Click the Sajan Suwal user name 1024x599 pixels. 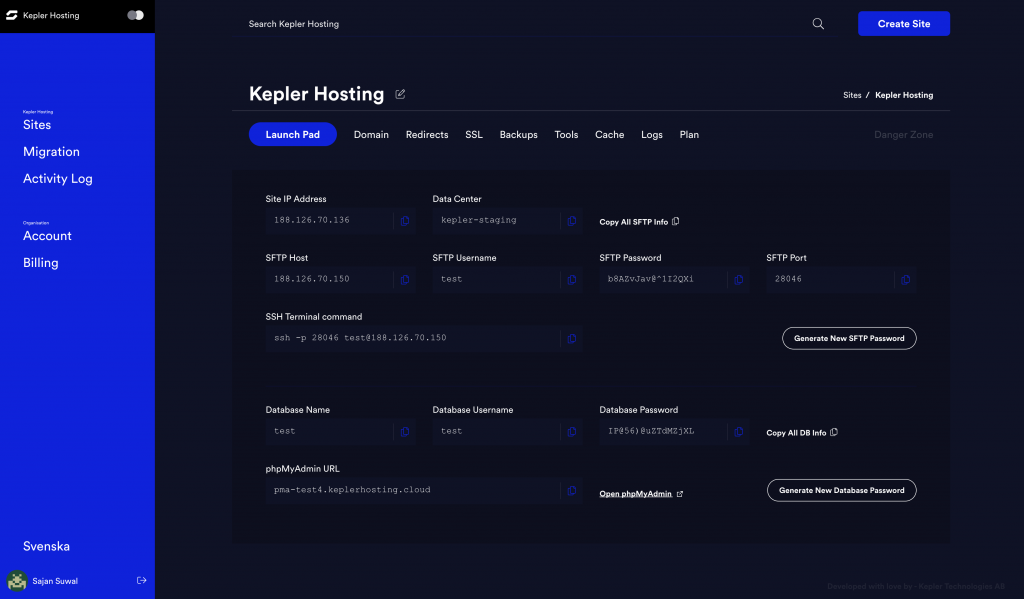pyautogui.click(x=55, y=581)
